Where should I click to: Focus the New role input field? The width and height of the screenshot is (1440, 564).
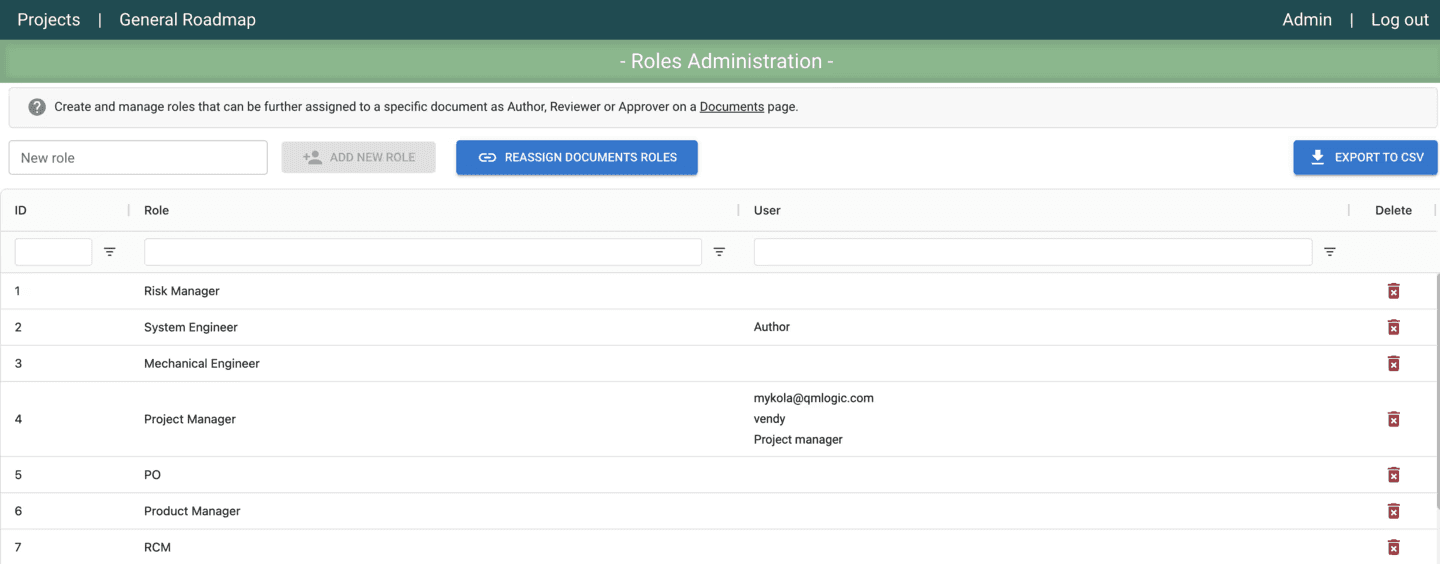click(138, 157)
